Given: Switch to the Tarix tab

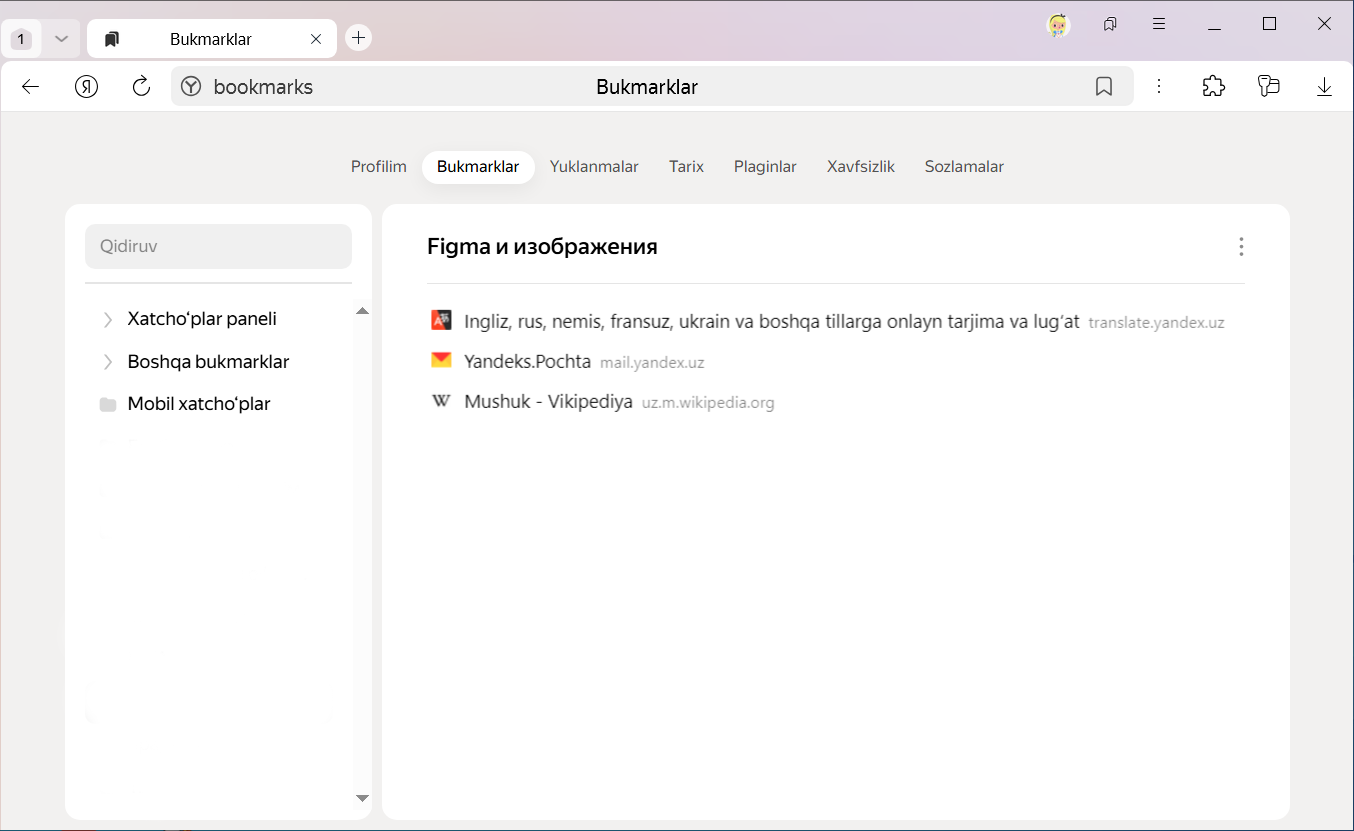Looking at the screenshot, I should [686, 167].
